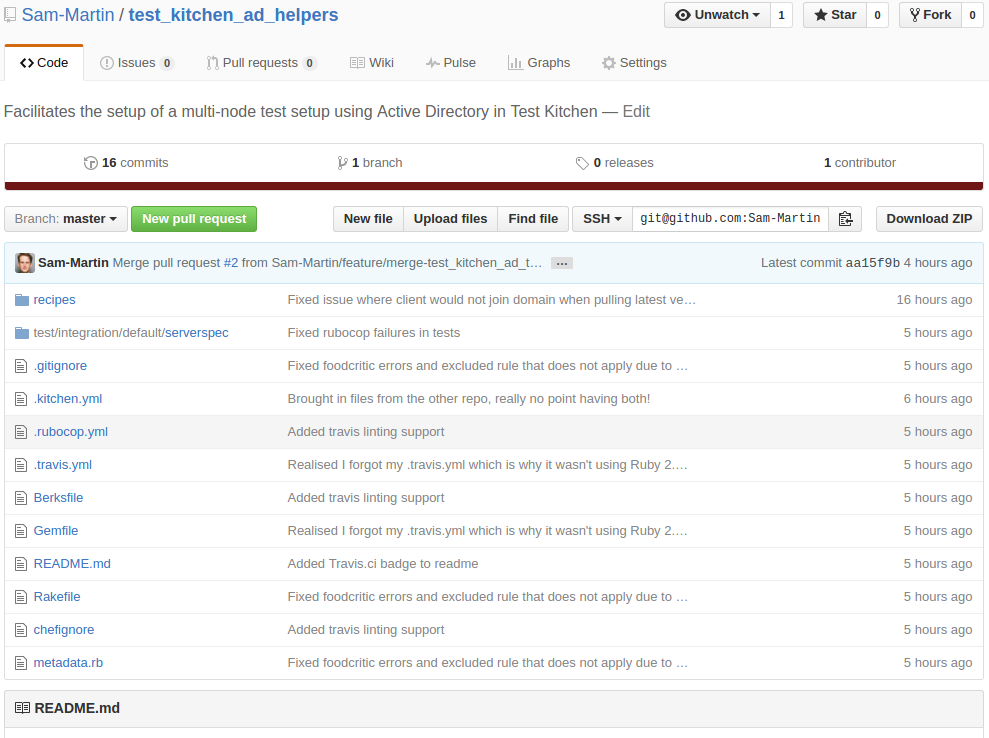Click the chefignore file icon
The width and height of the screenshot is (989, 738).
coord(21,630)
